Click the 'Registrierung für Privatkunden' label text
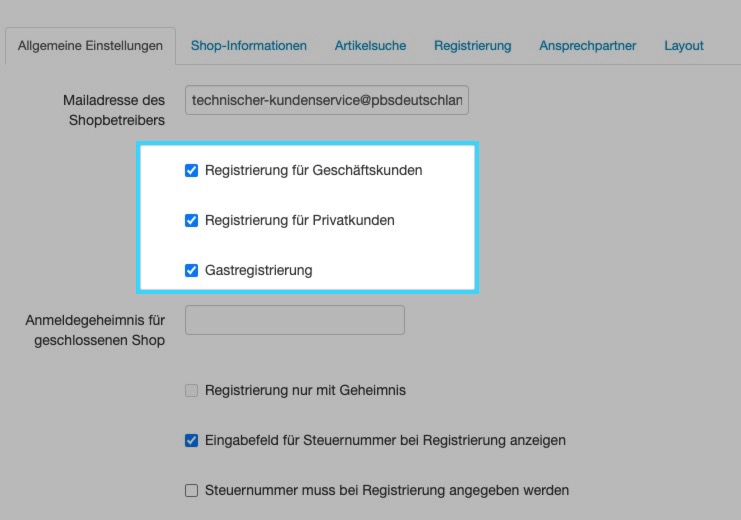 click(x=299, y=220)
